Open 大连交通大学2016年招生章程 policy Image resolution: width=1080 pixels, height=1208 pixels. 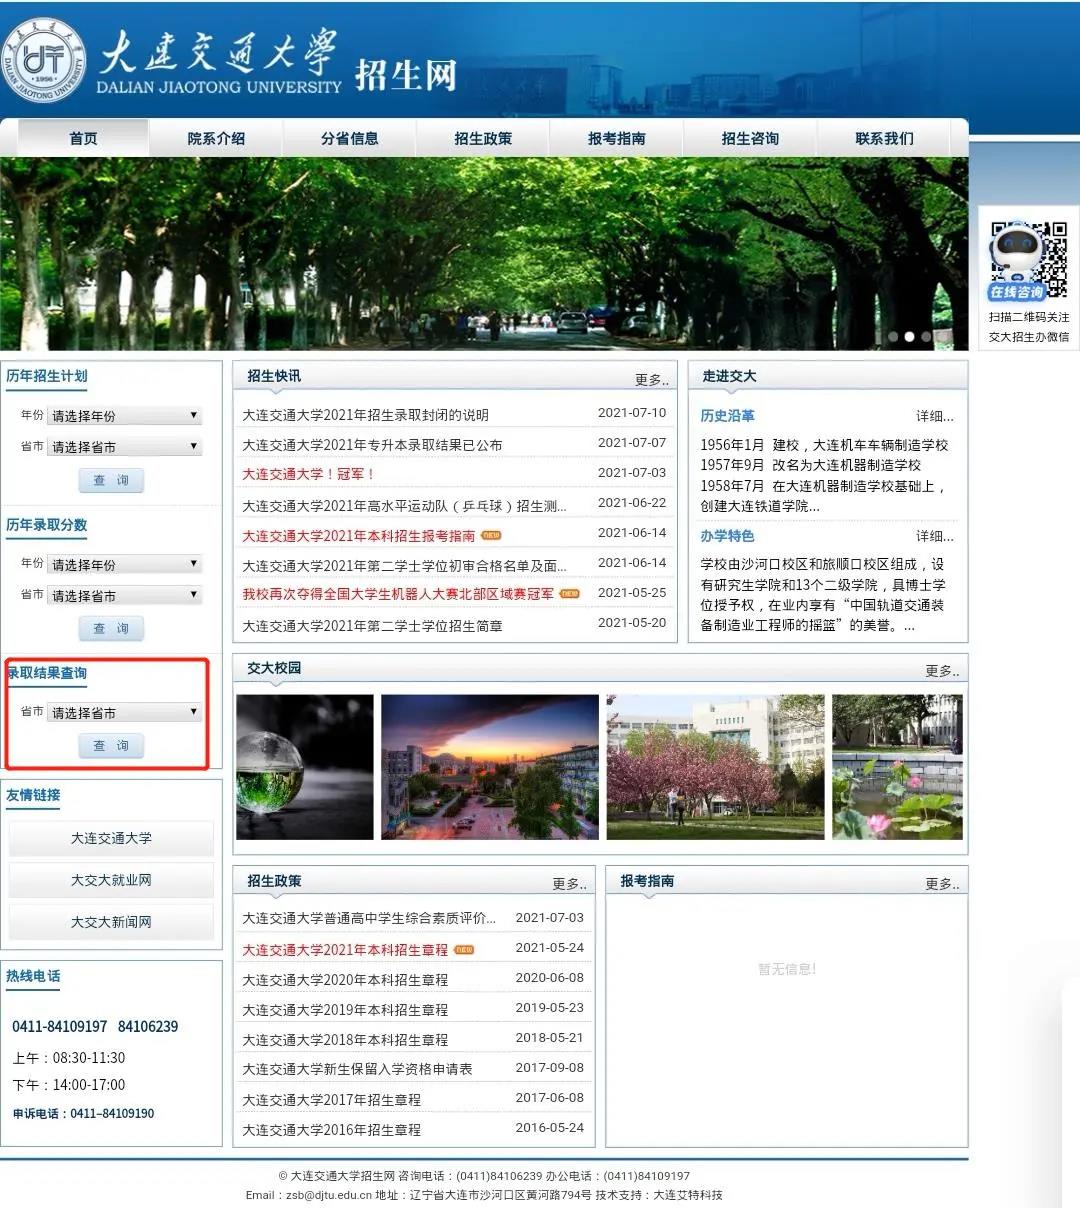[x=331, y=1130]
